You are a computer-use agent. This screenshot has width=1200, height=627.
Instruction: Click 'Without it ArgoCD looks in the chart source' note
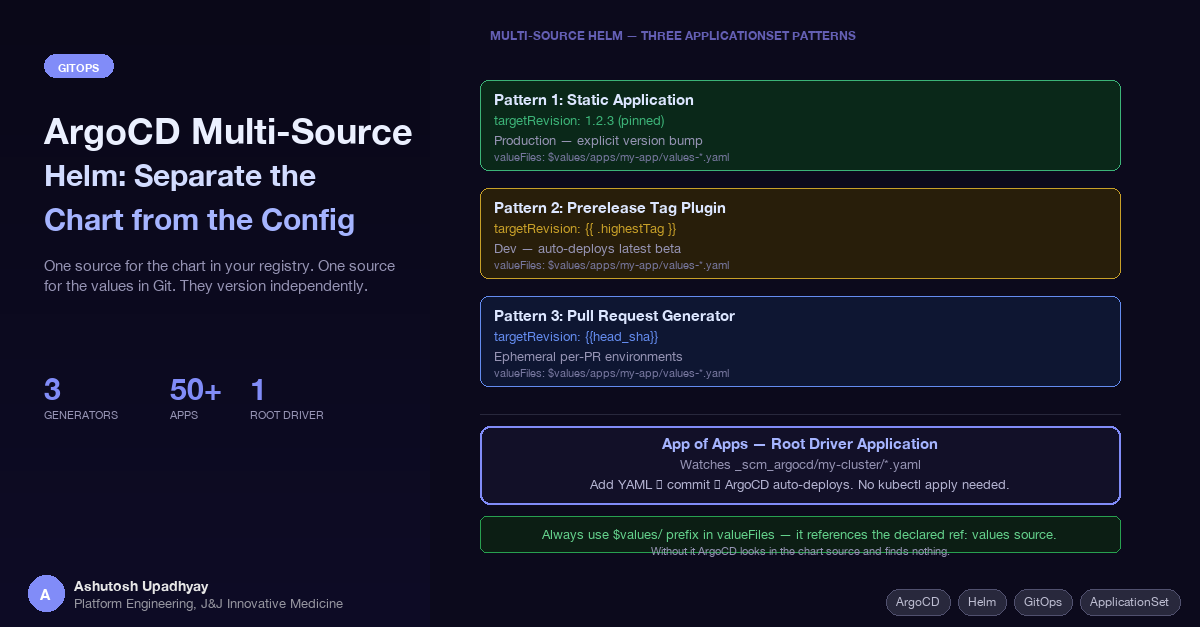click(800, 551)
